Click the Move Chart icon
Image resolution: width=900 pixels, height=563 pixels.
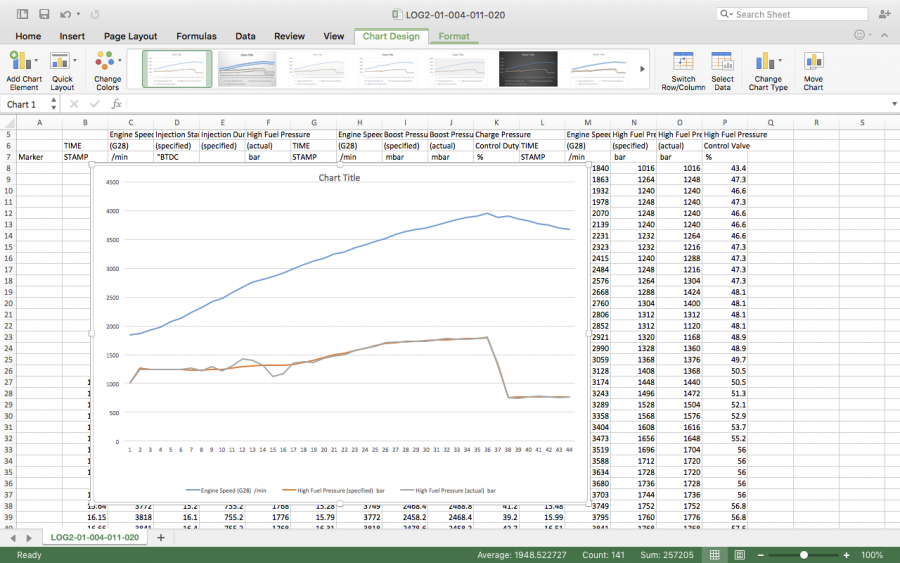[813, 61]
